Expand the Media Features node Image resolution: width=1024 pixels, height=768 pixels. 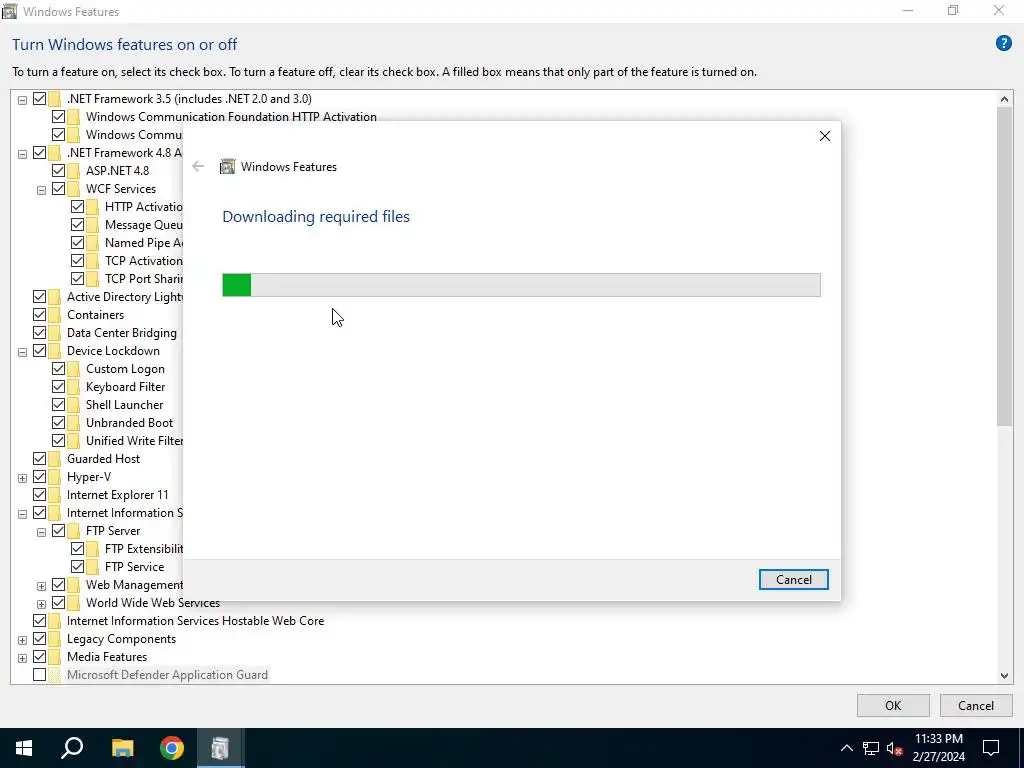[x=22, y=658]
